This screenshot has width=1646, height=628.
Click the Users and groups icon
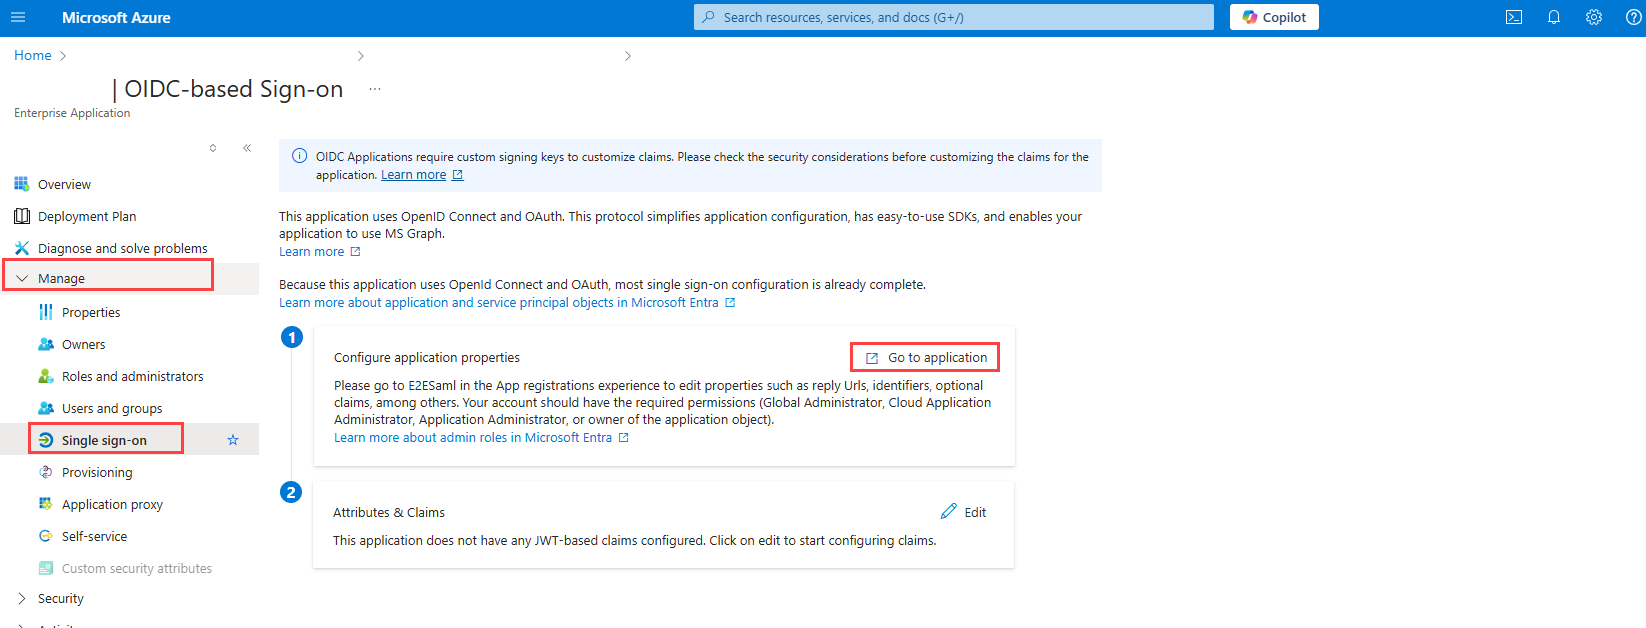click(46, 408)
